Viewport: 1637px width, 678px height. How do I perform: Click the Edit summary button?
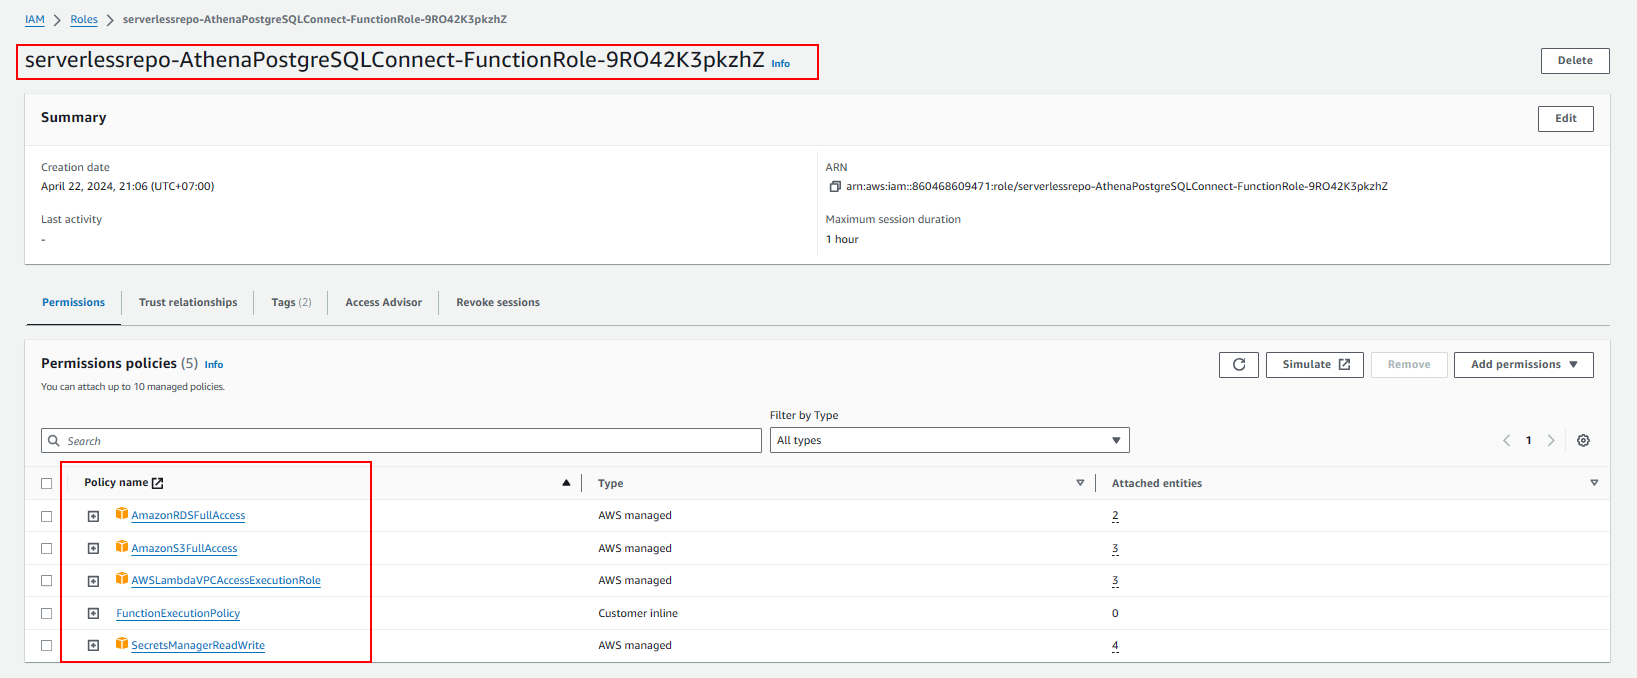point(1565,119)
